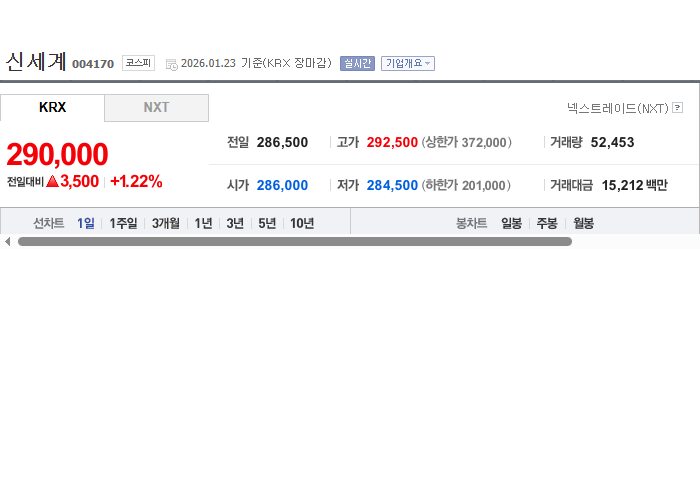Switch to the NXT tab
This screenshot has height=490, width=700.
pos(156,108)
